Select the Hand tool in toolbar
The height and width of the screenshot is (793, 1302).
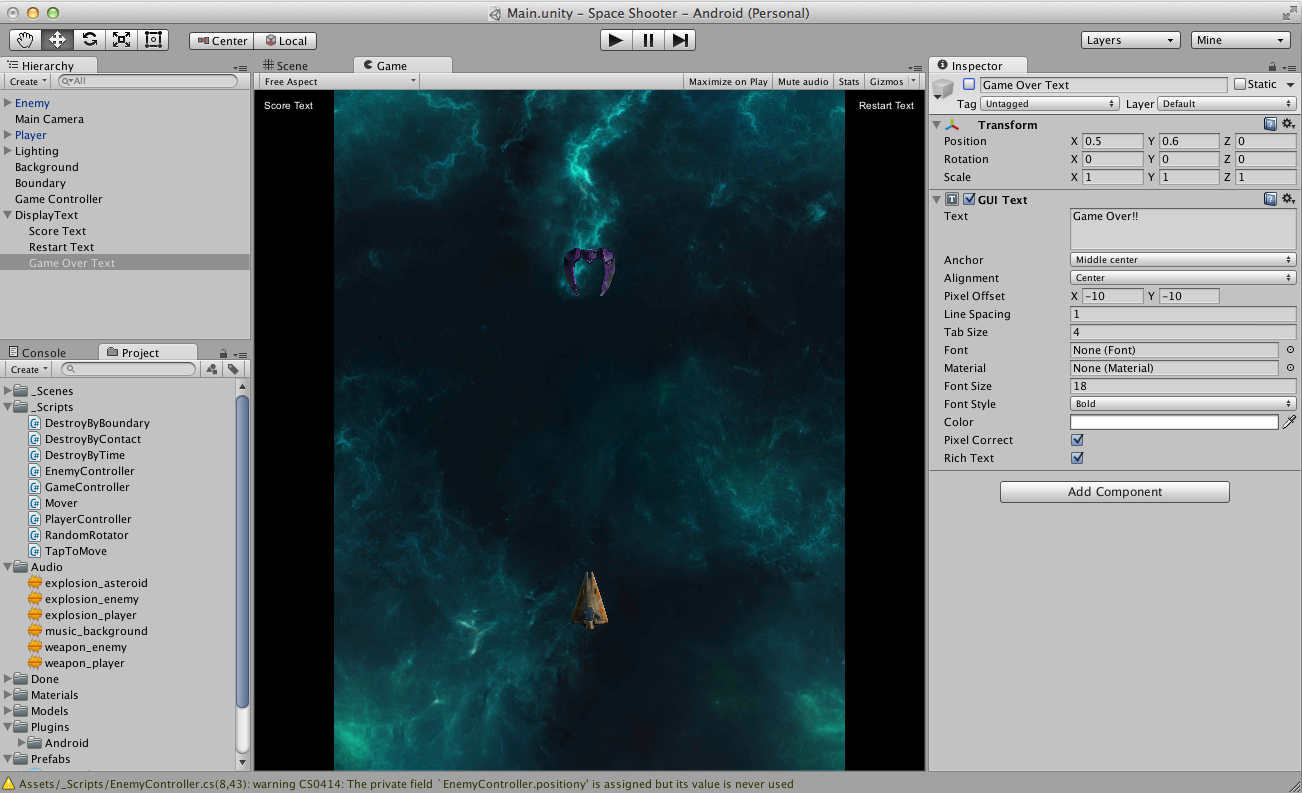point(26,40)
